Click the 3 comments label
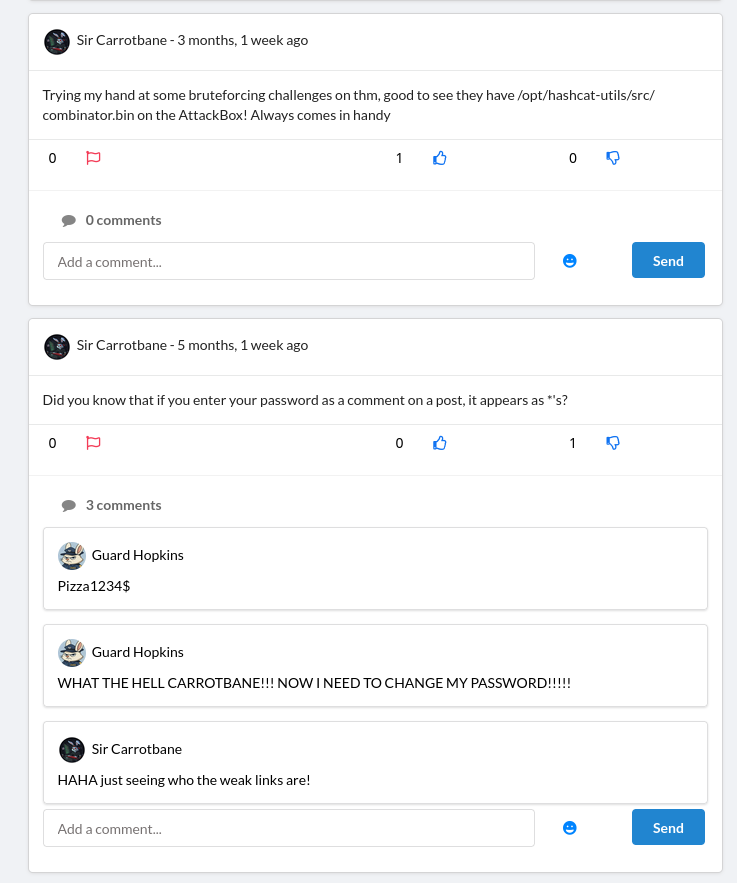The height and width of the screenshot is (883, 737). pos(123,505)
